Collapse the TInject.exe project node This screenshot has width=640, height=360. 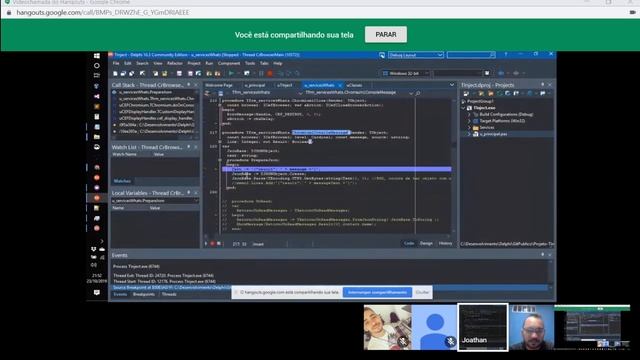[463, 108]
